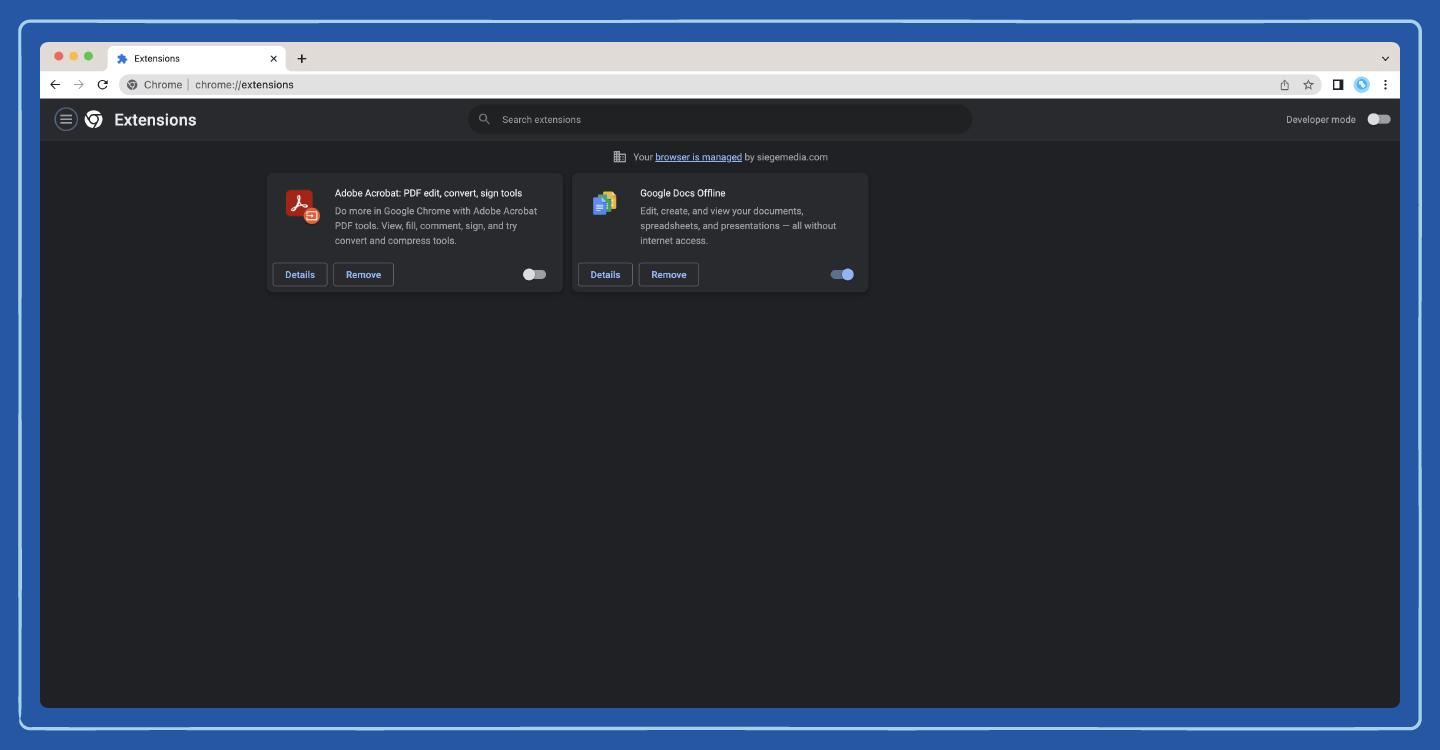Click the Chrome Extensions logo

click(x=94, y=119)
